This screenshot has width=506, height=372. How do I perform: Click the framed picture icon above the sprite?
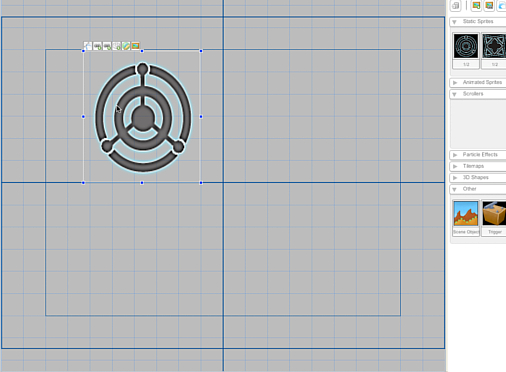click(x=135, y=46)
